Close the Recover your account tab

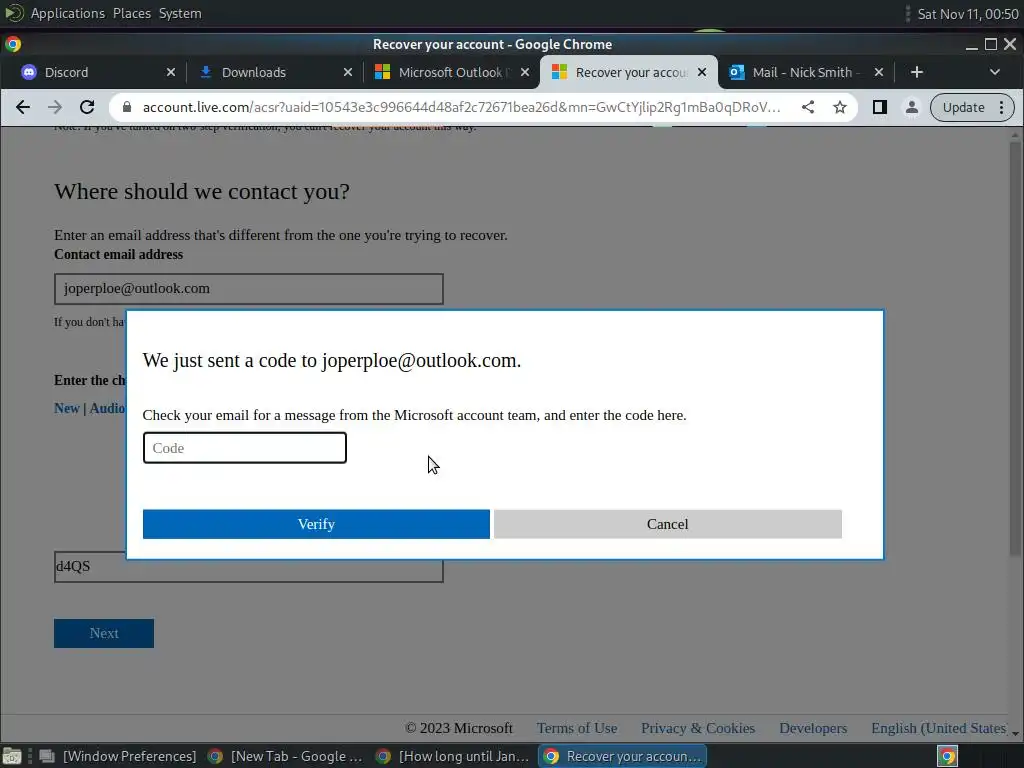click(702, 72)
